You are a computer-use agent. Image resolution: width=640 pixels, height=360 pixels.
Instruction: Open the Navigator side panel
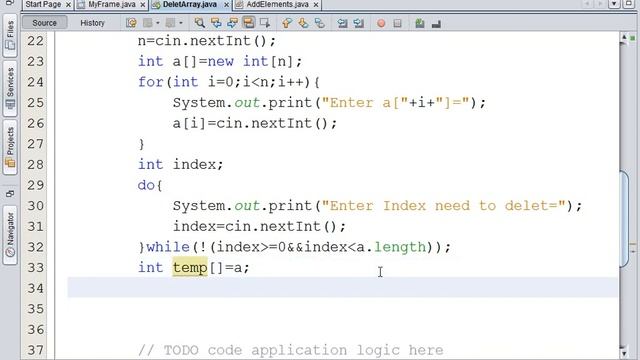(10, 235)
